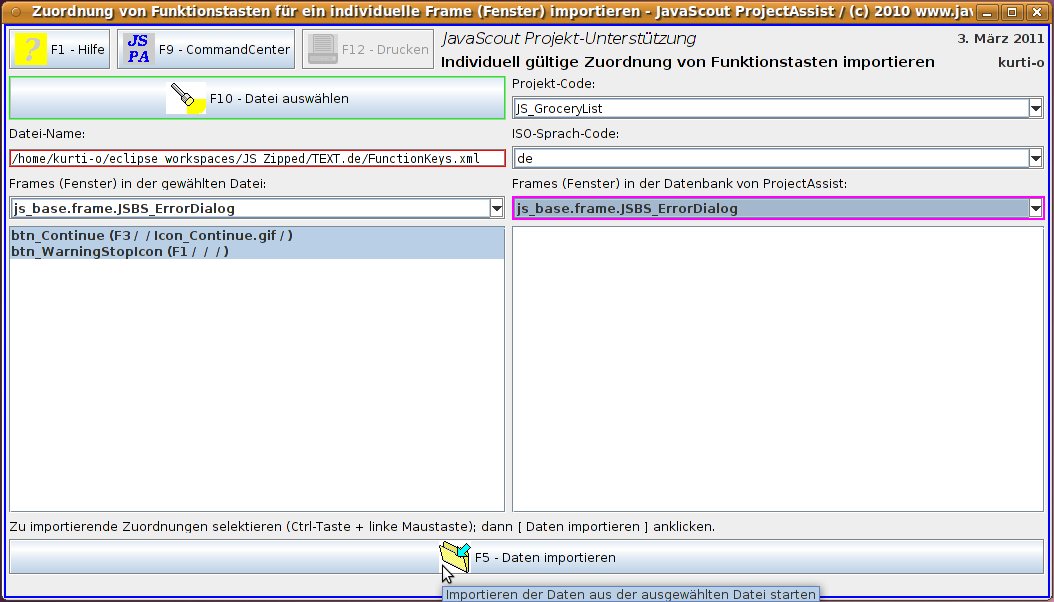Open the Projekt-Code dropdown
Screen dimensions: 1054x602
click(x=1035, y=108)
